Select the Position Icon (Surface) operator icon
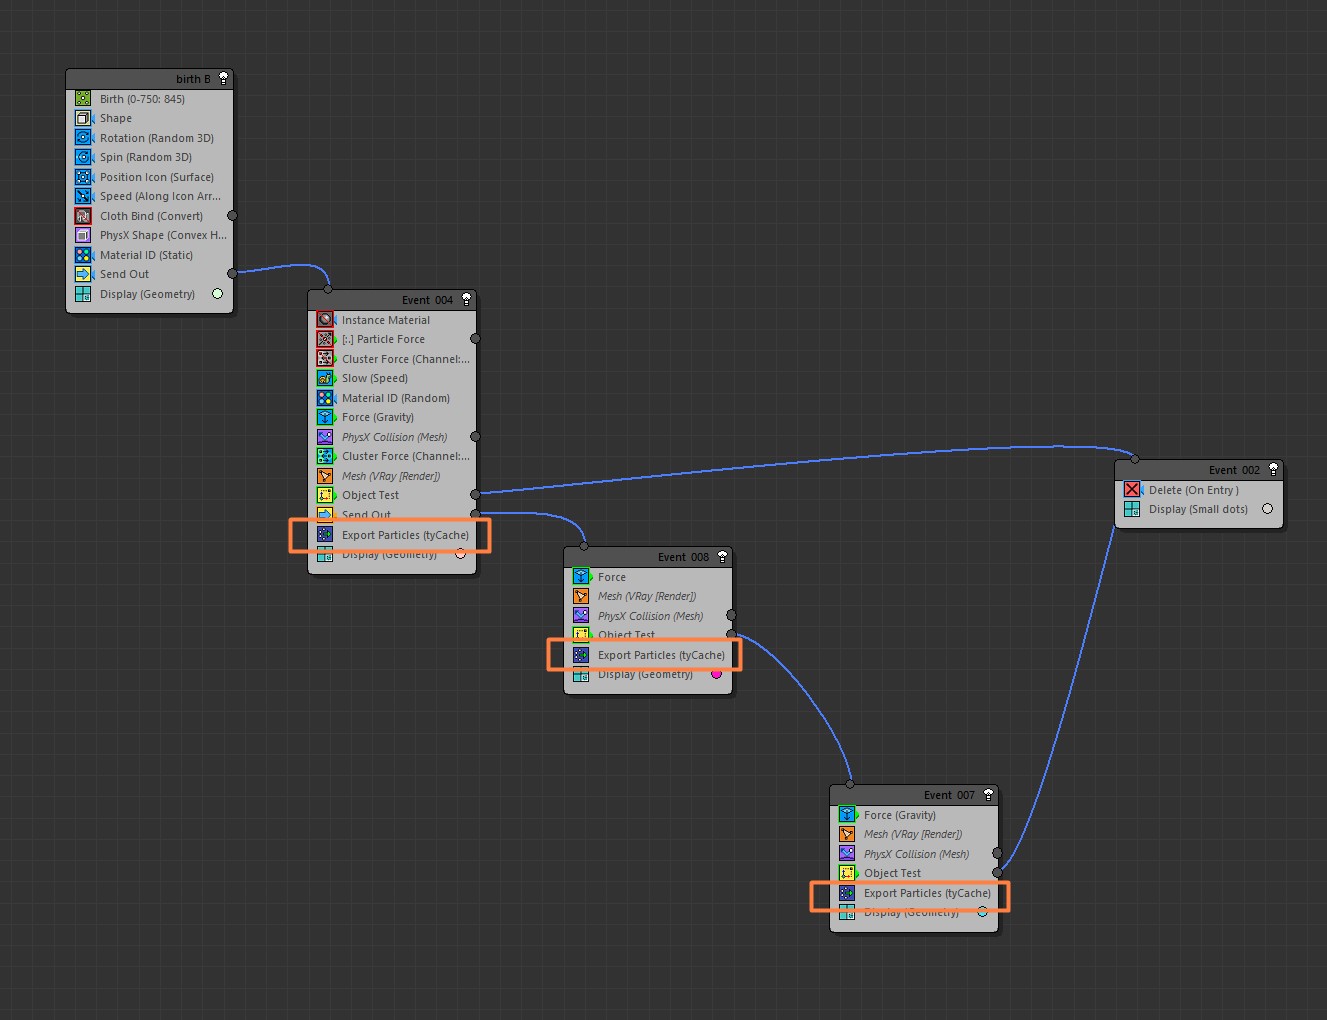 pos(83,177)
